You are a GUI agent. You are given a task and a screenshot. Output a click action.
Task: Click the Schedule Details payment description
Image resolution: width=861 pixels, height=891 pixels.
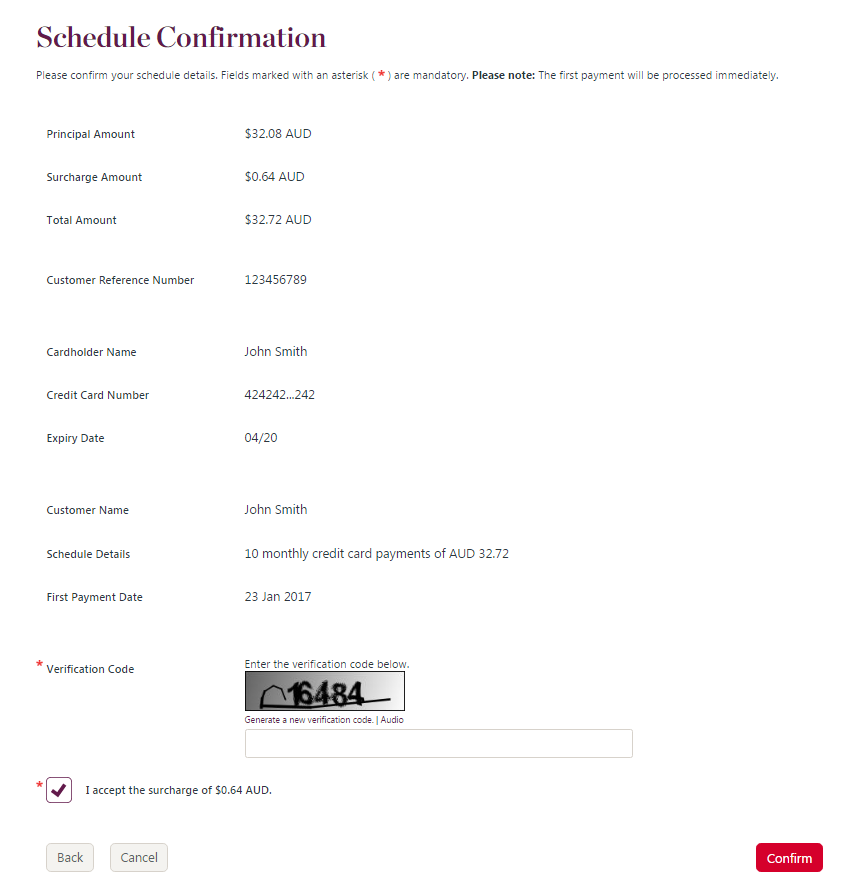[377, 553]
